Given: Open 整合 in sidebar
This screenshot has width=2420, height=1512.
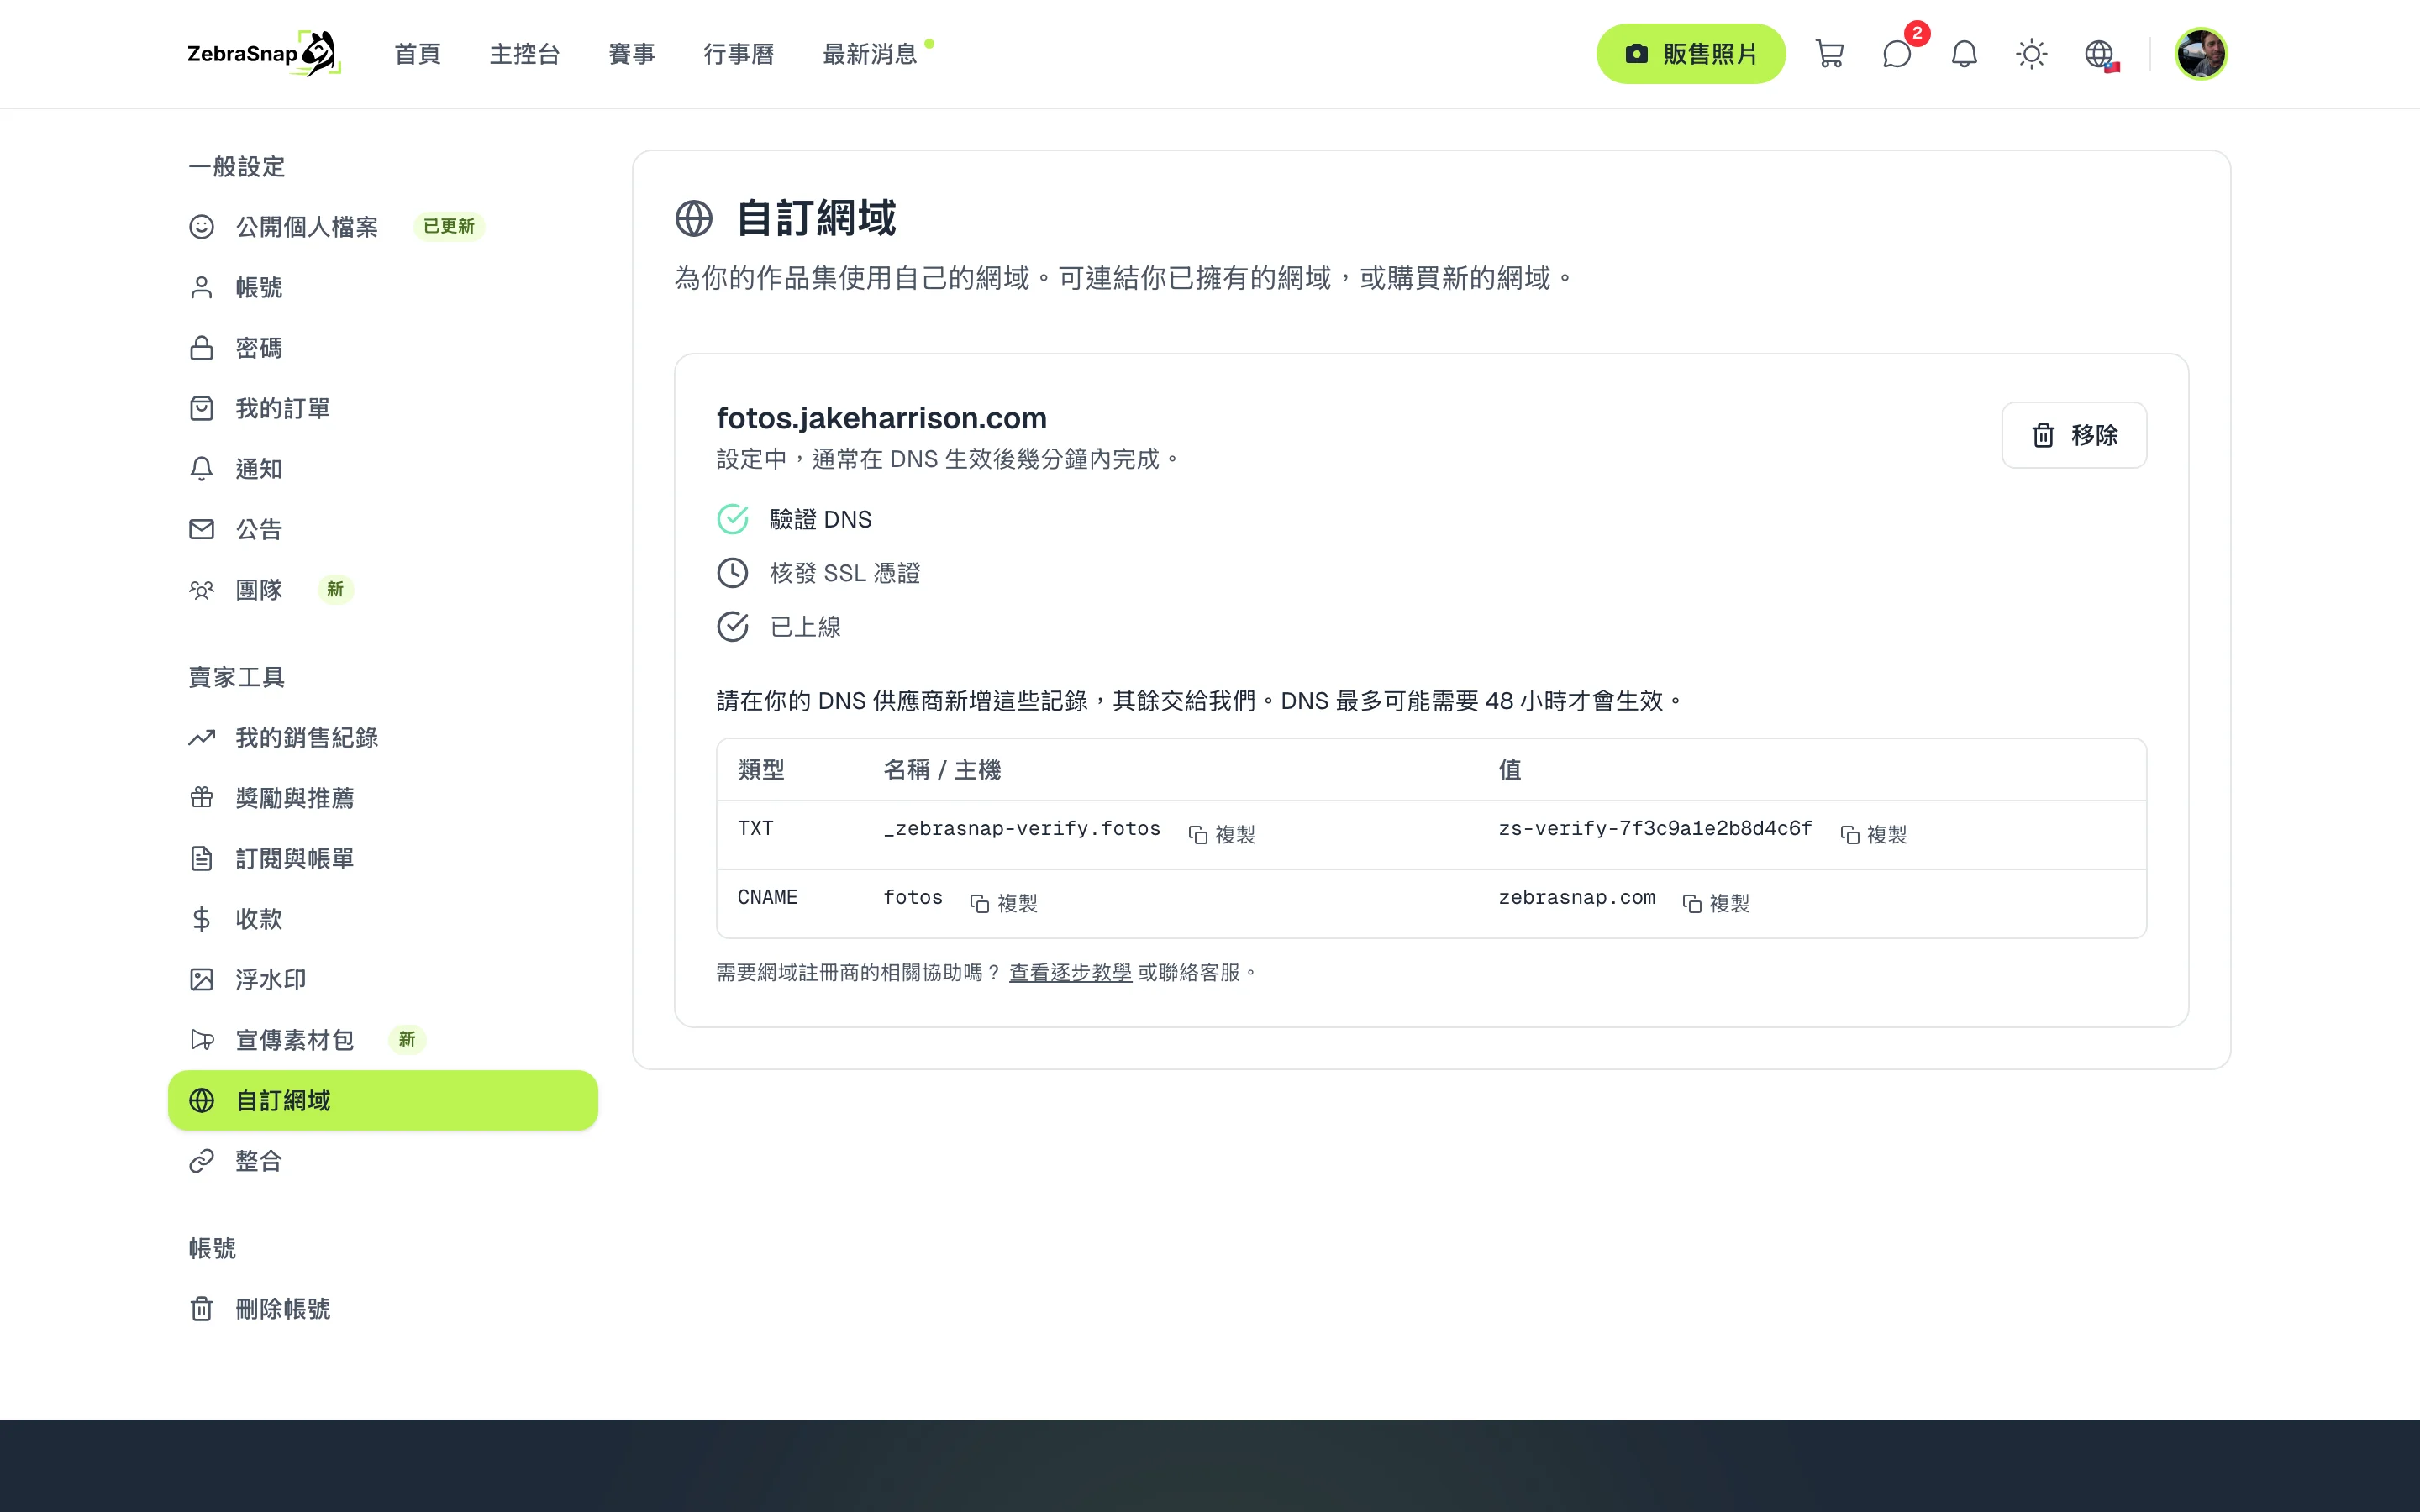Looking at the screenshot, I should pyautogui.click(x=383, y=1161).
